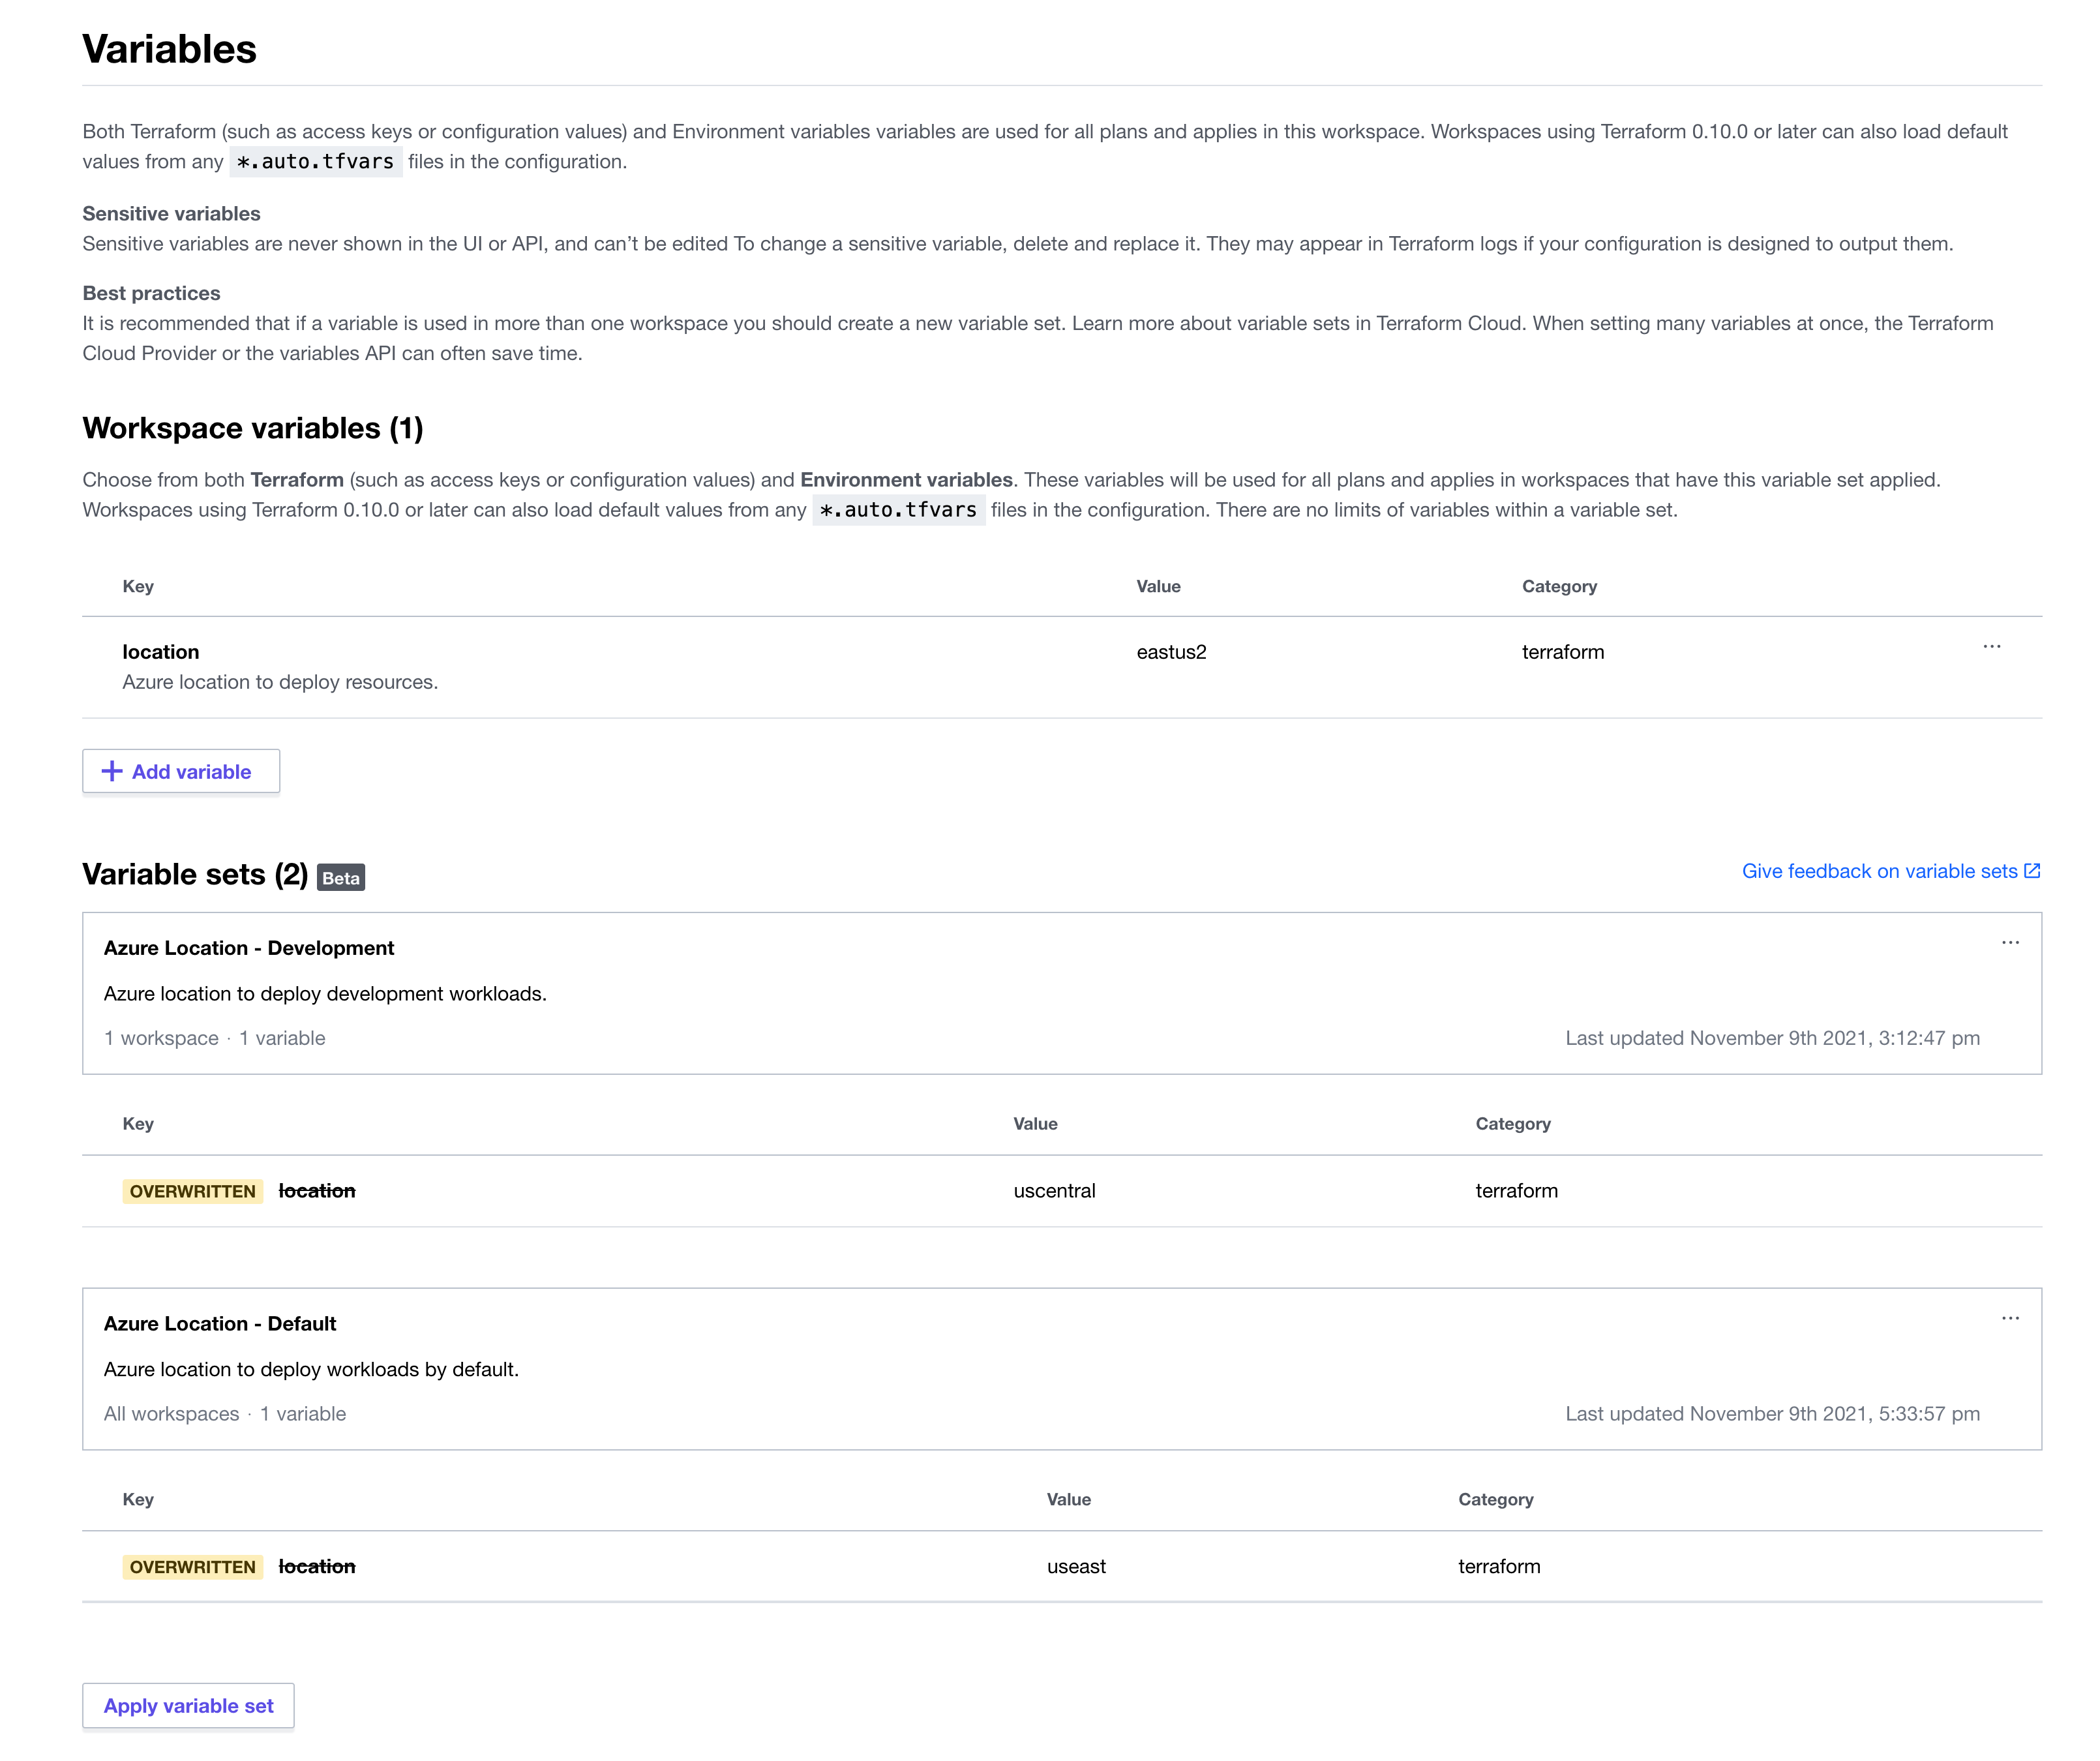Open Azure Location - Development ellipsis menu

[2010, 943]
